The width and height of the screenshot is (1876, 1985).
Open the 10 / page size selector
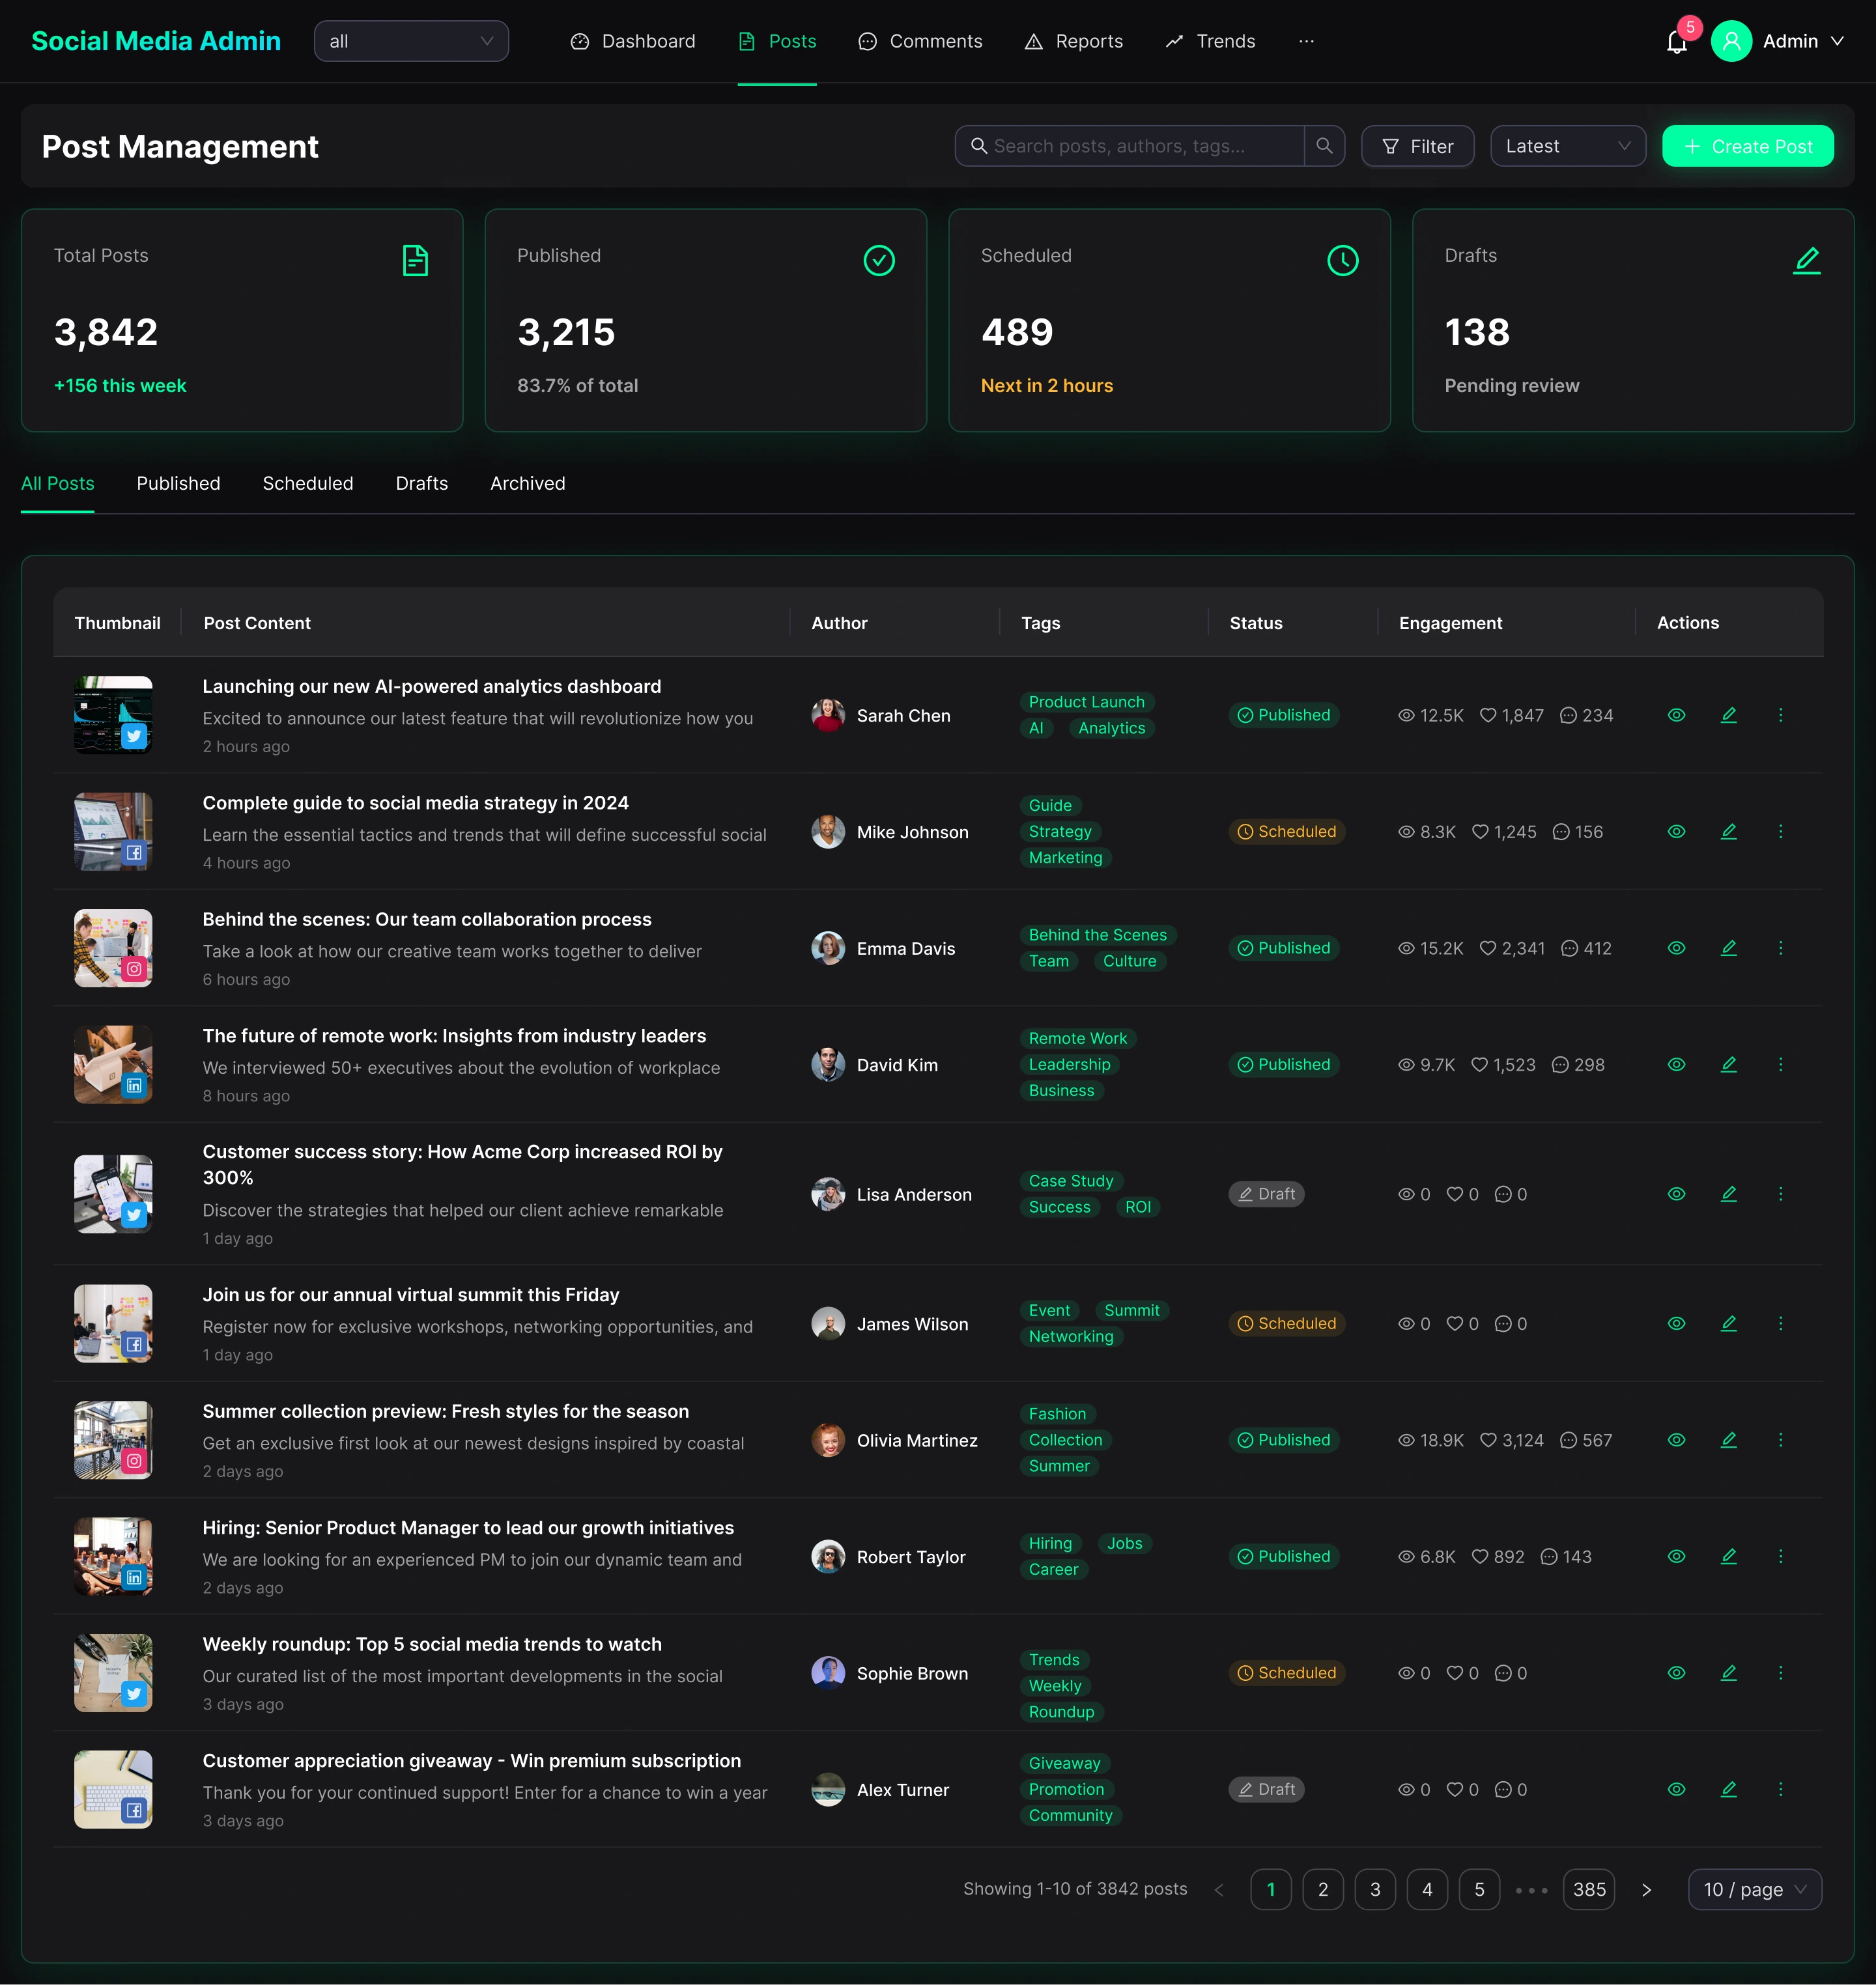[1754, 1889]
